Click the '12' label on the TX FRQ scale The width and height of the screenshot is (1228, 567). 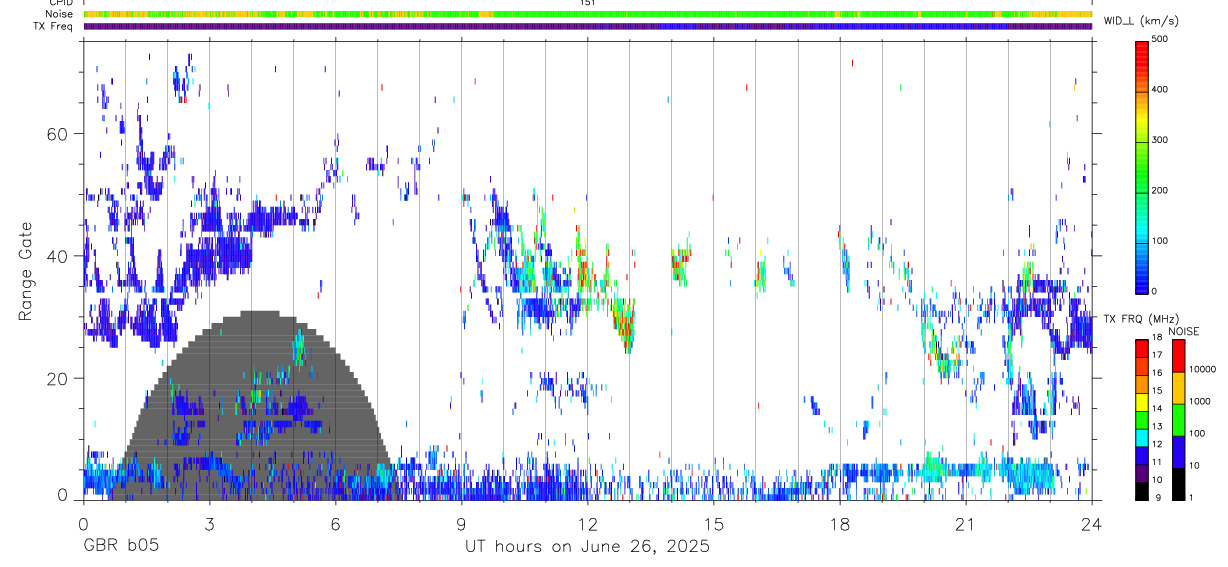coord(1156,445)
